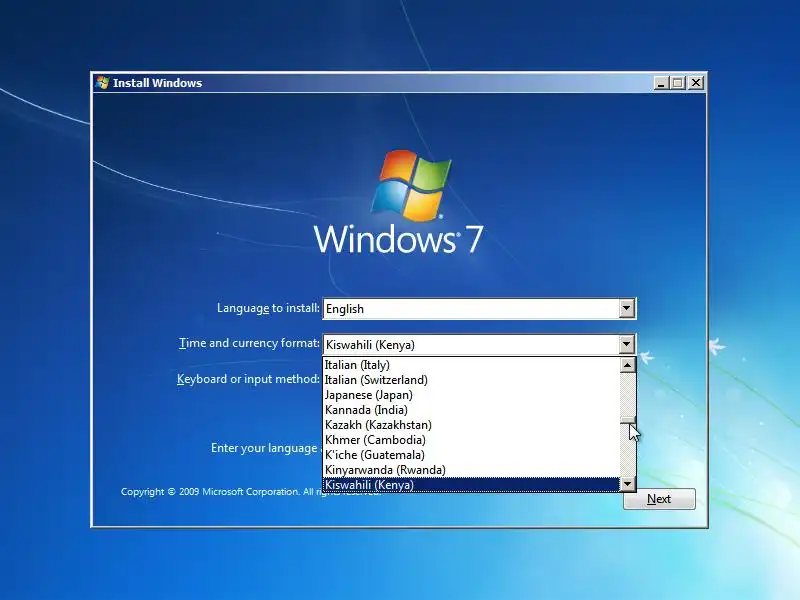Select Khmer (Cambodia) entry
800x600 pixels.
tap(471, 440)
